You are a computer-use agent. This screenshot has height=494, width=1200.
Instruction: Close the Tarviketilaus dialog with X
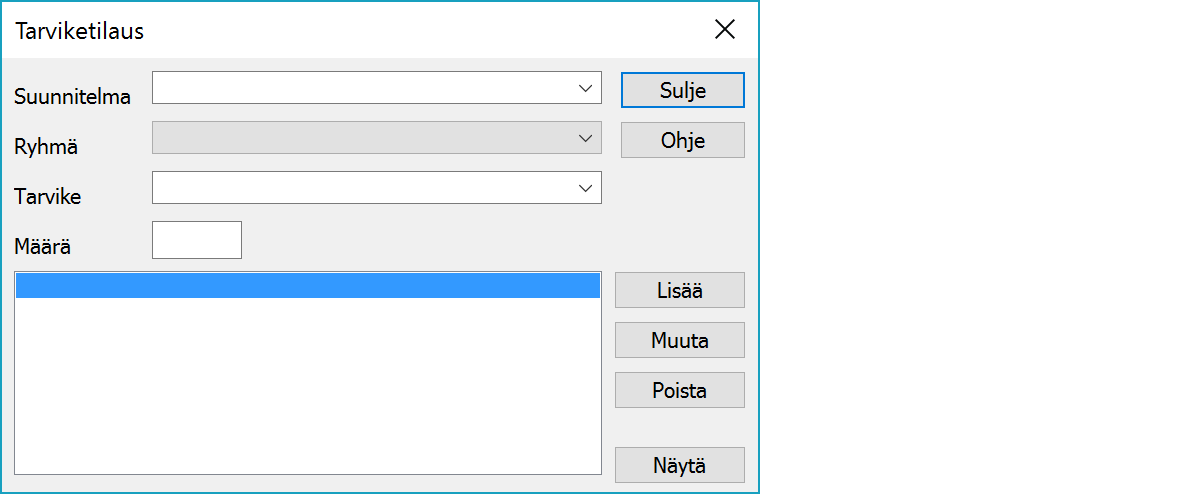pos(725,30)
